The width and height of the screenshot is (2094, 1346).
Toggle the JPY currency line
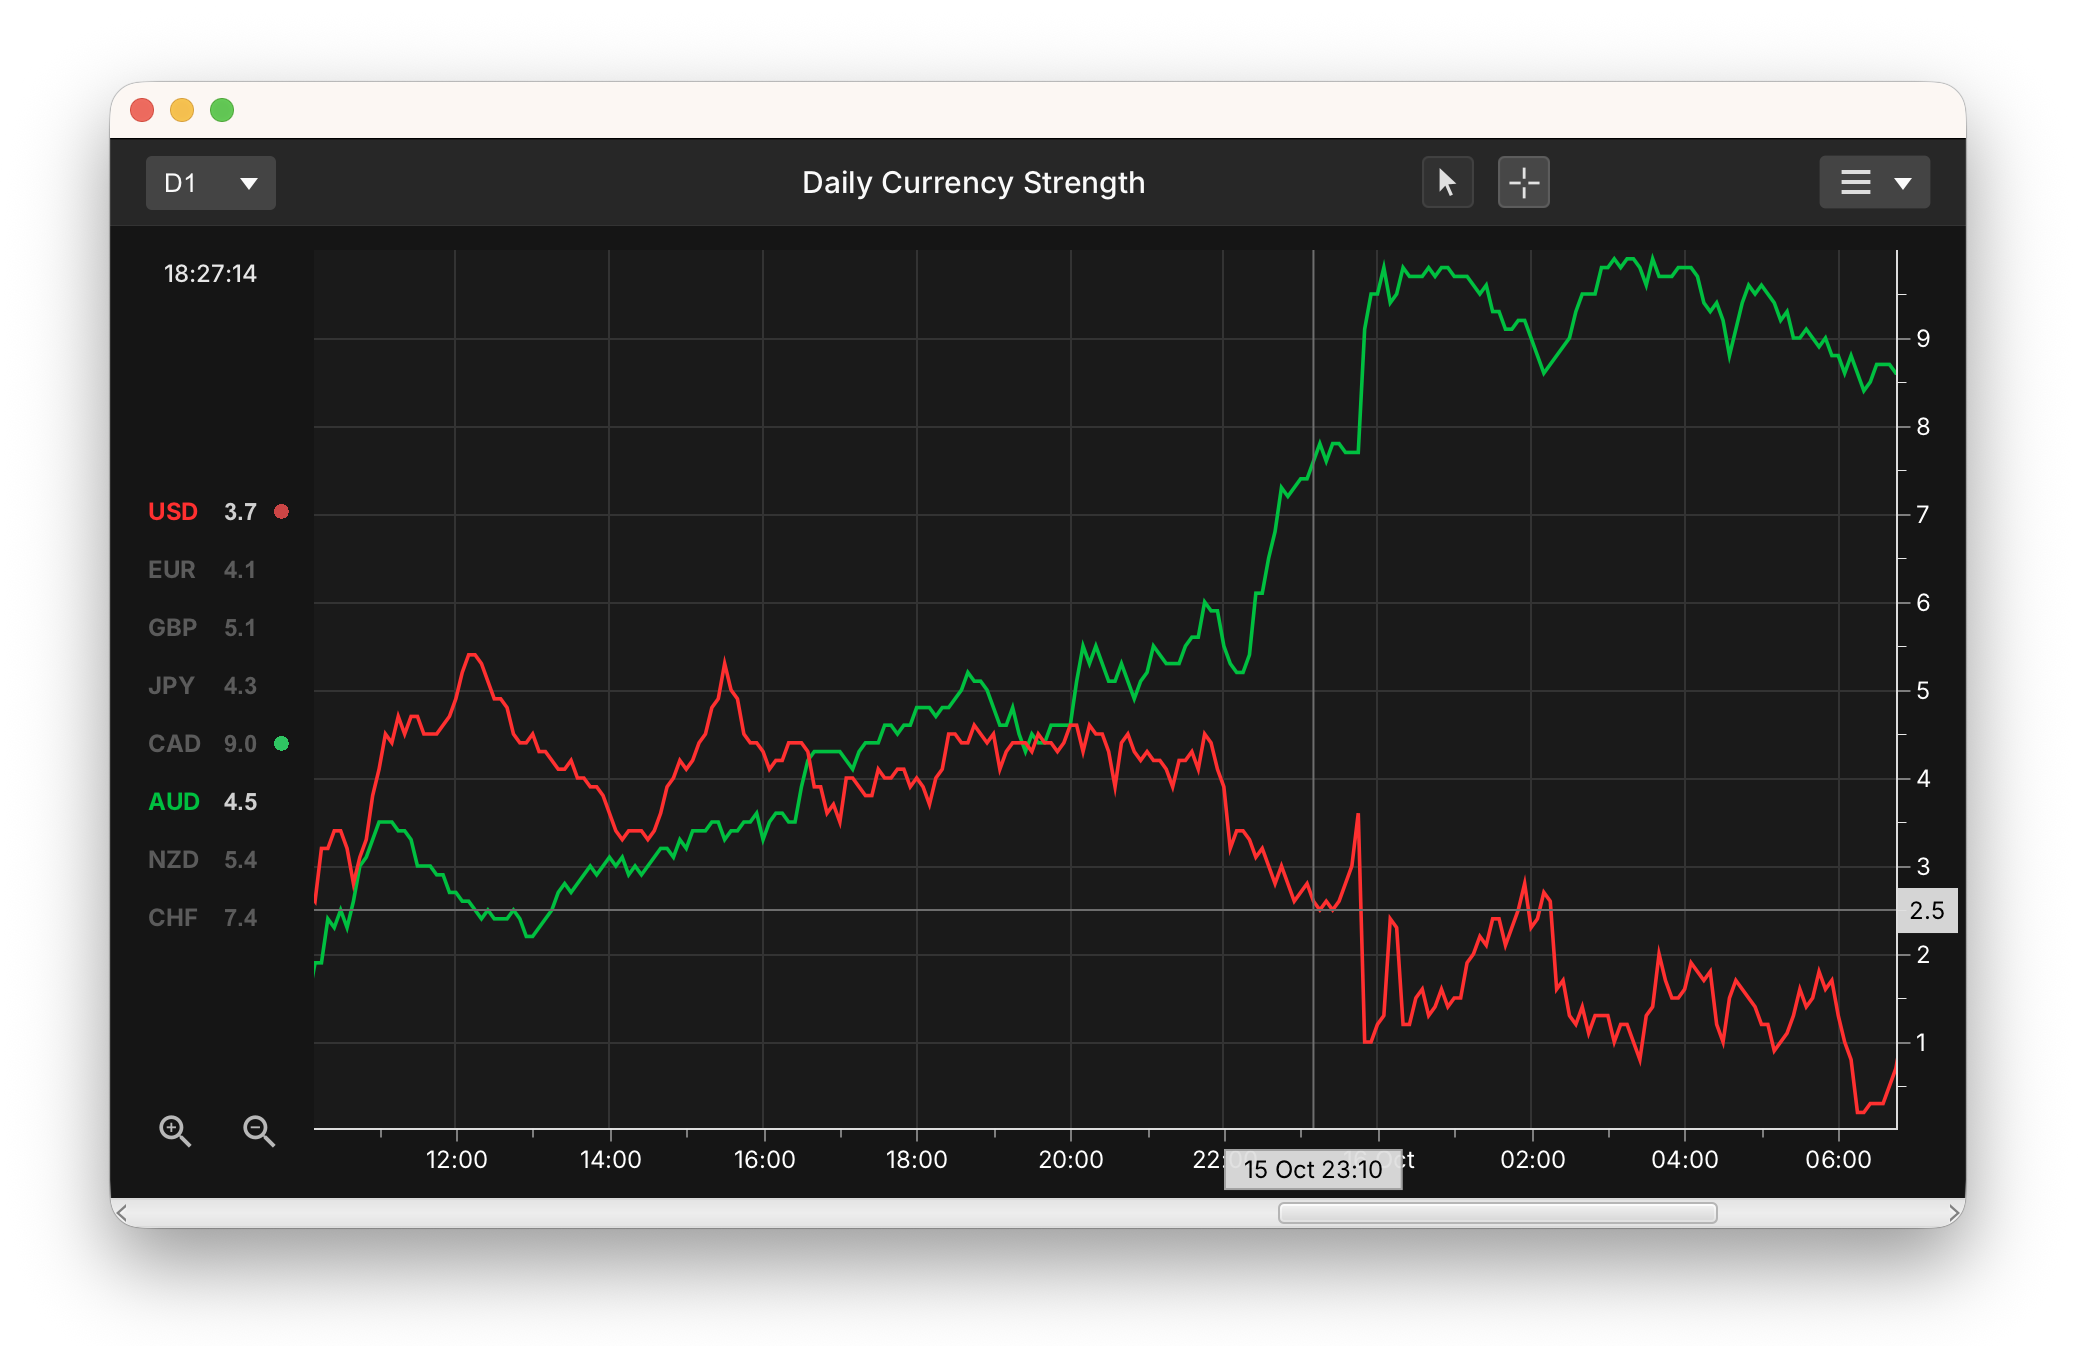(202, 686)
